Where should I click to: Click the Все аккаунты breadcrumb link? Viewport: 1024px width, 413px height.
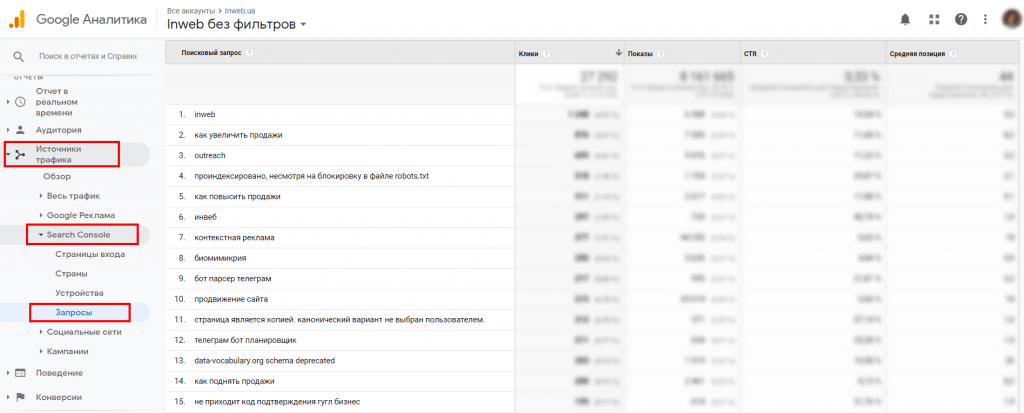tap(189, 12)
